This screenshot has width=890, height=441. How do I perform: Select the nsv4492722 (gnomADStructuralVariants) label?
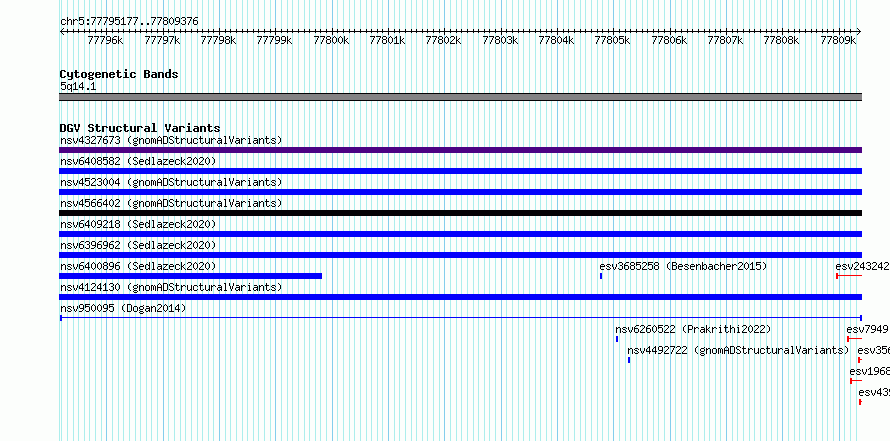point(738,350)
